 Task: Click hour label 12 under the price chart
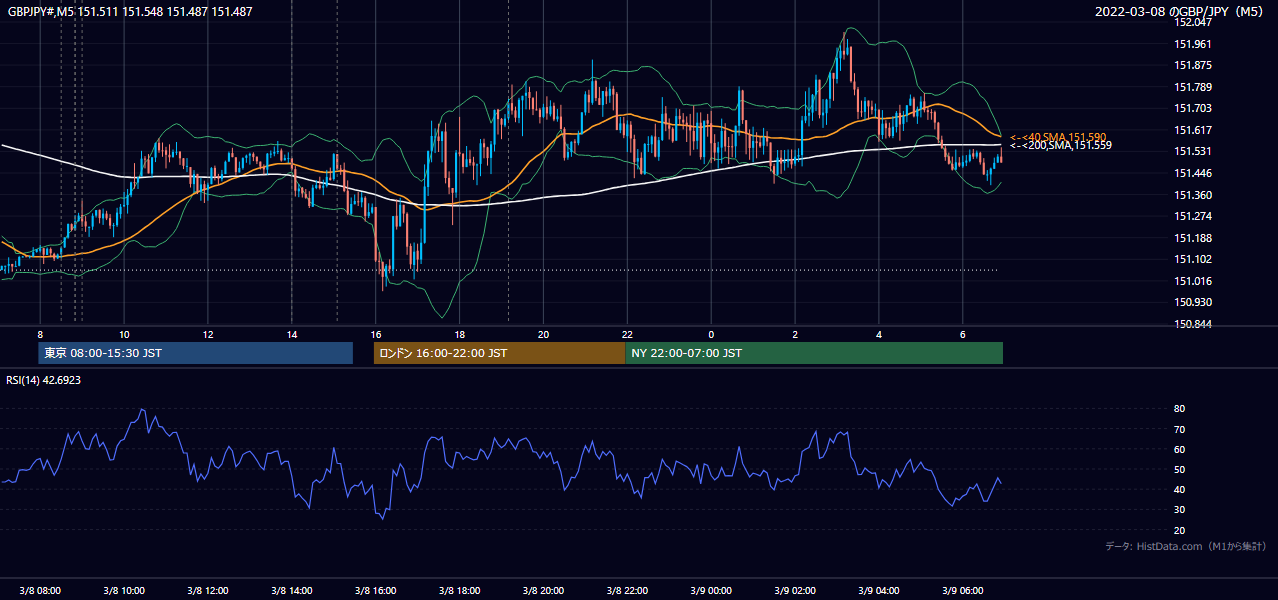[x=208, y=334]
